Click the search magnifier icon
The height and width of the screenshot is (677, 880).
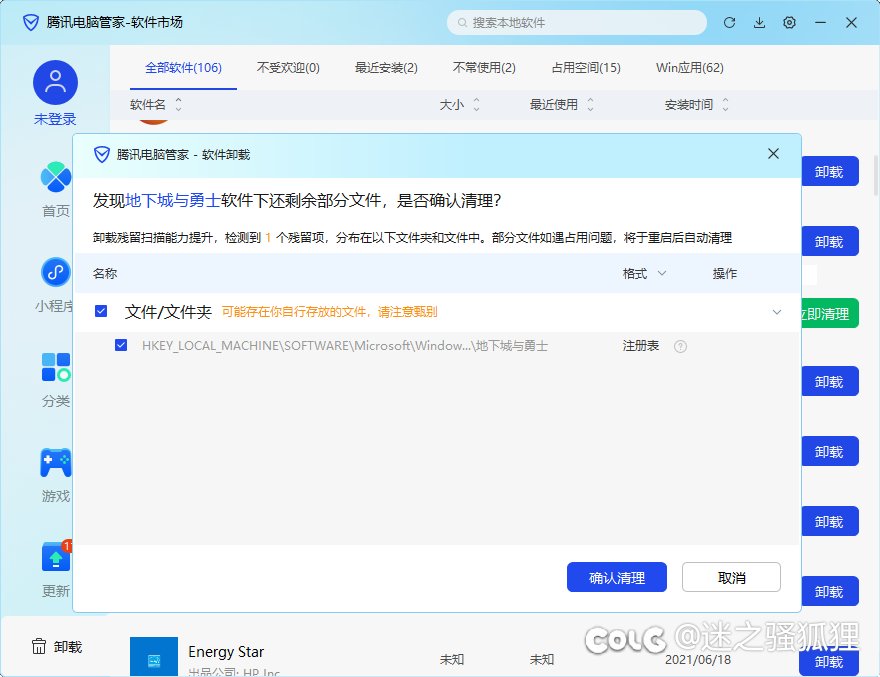coord(462,22)
